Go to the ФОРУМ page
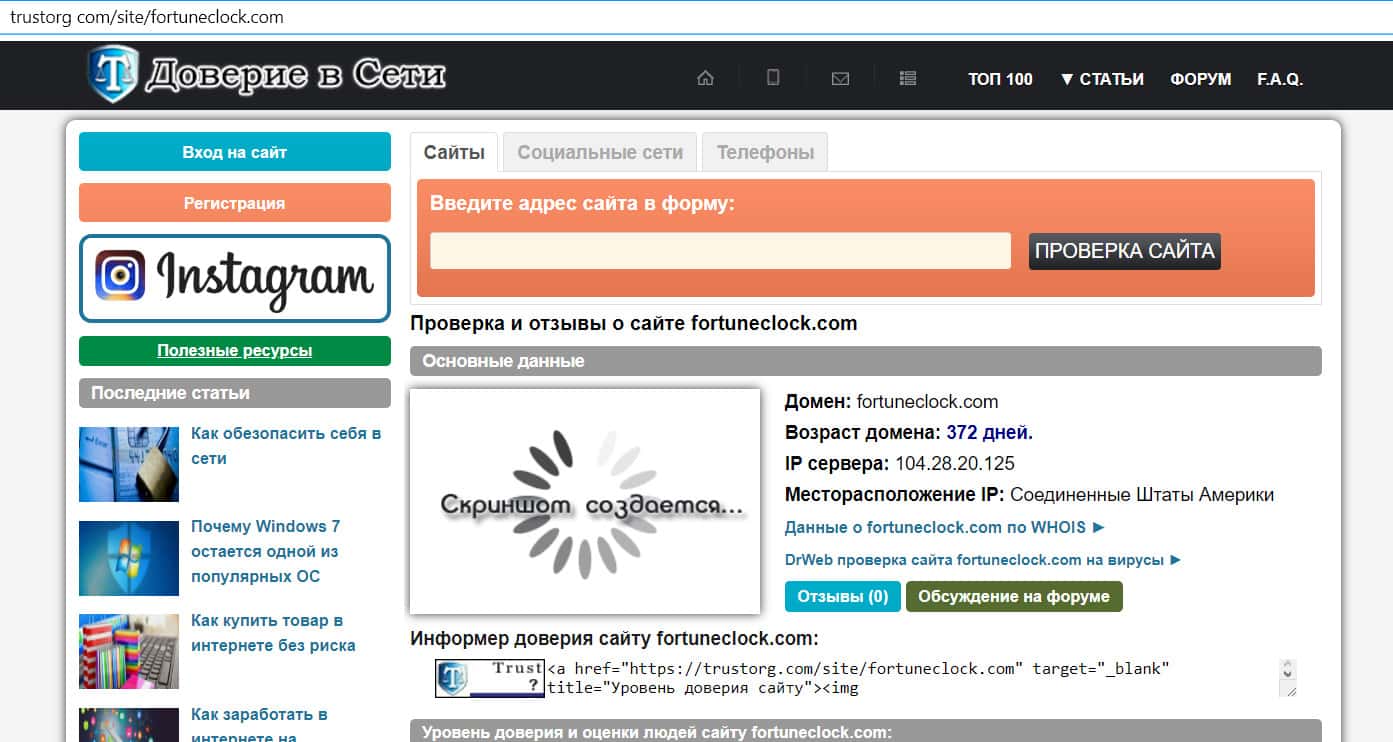1393x742 pixels. click(x=1201, y=79)
